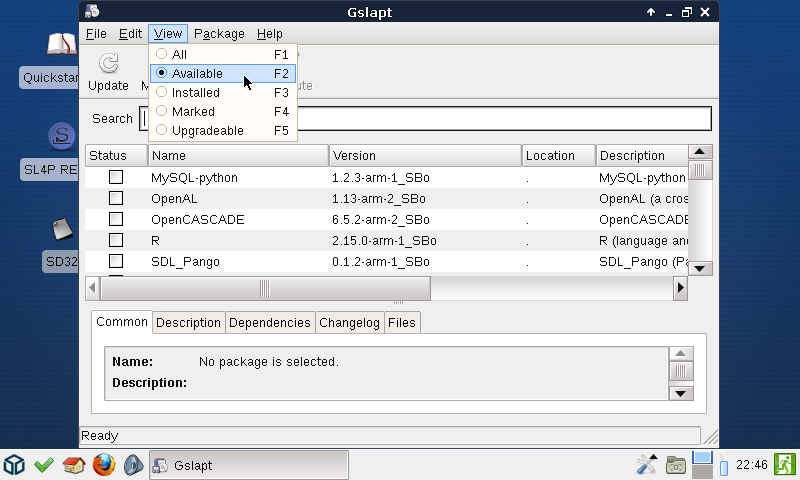
Task: Select the Installed view option
Action: pyautogui.click(x=222, y=92)
